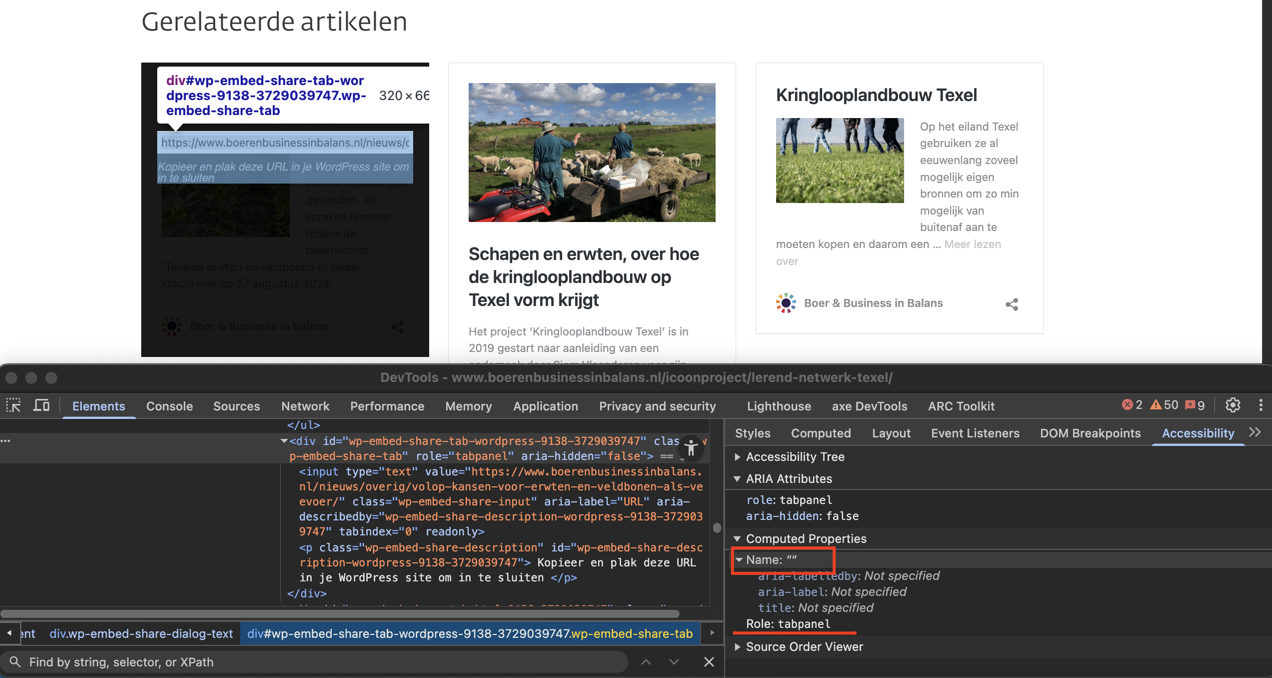Go to previous search result arrow
Image resolution: width=1272 pixels, height=678 pixels.
pyautogui.click(x=646, y=662)
